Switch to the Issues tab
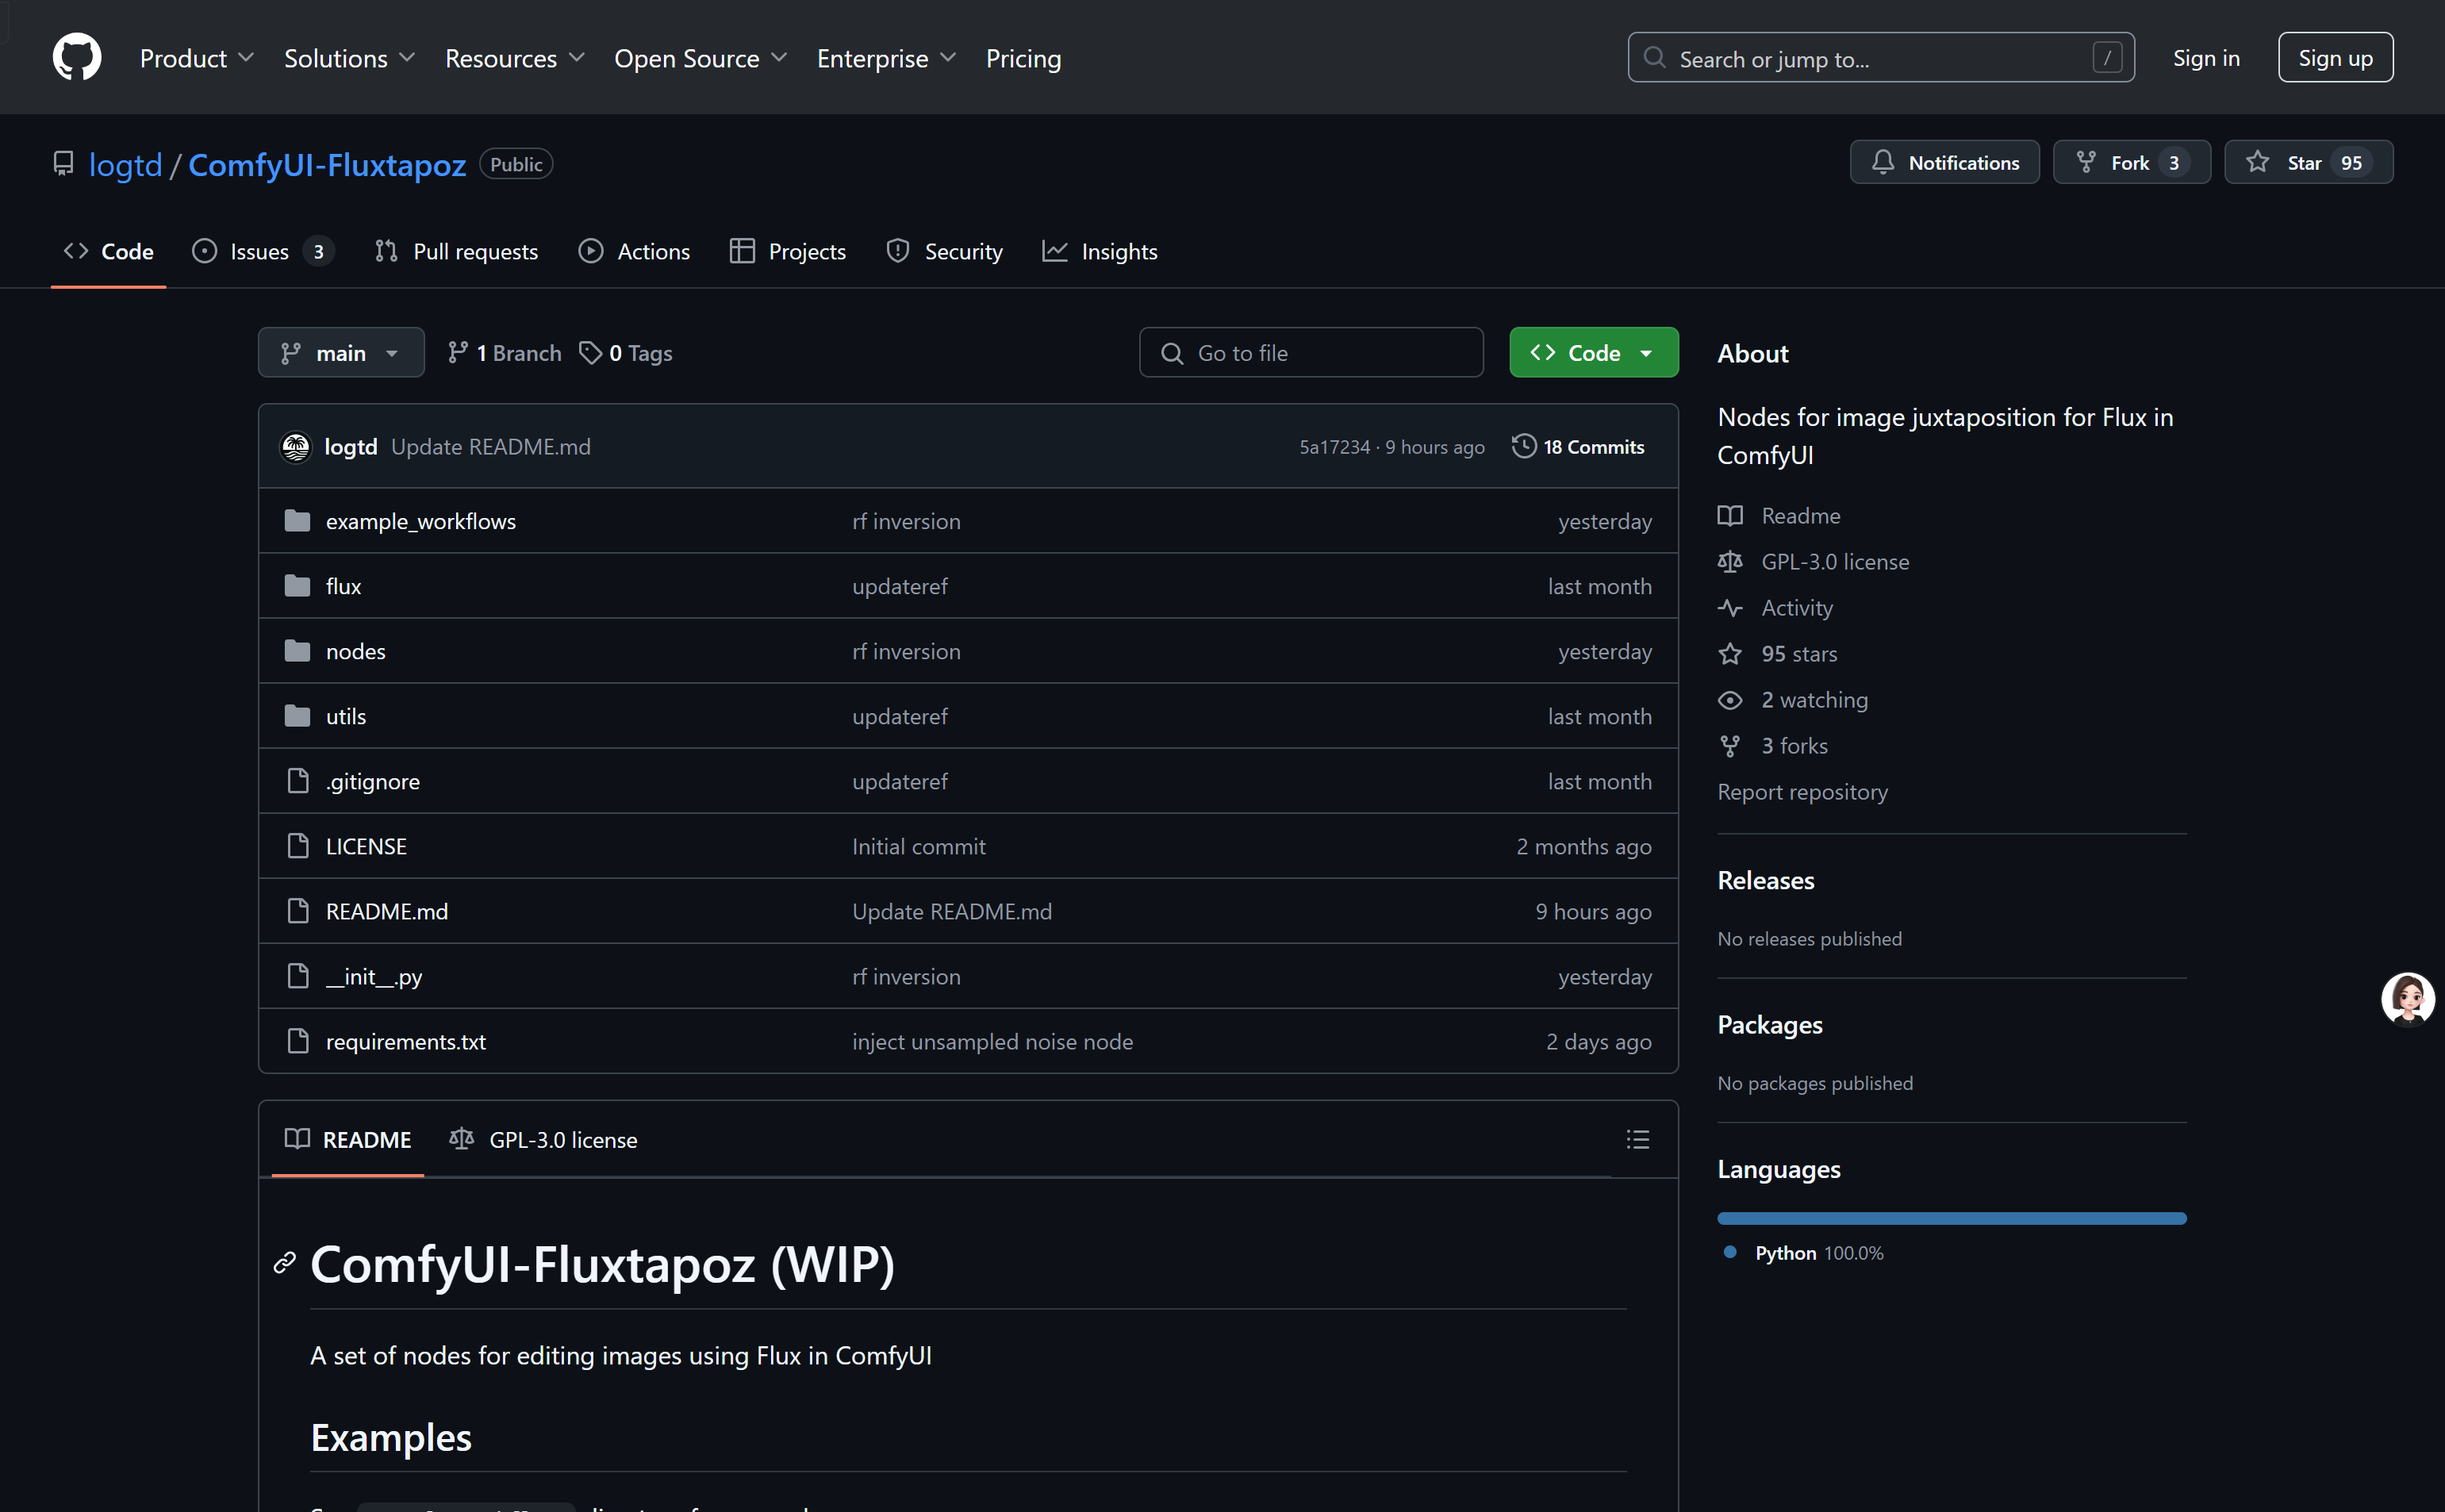 [x=263, y=251]
